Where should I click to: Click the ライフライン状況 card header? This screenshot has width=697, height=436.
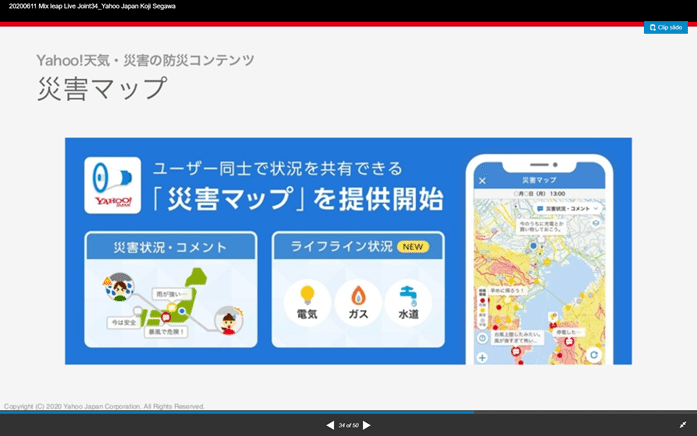(x=358, y=246)
